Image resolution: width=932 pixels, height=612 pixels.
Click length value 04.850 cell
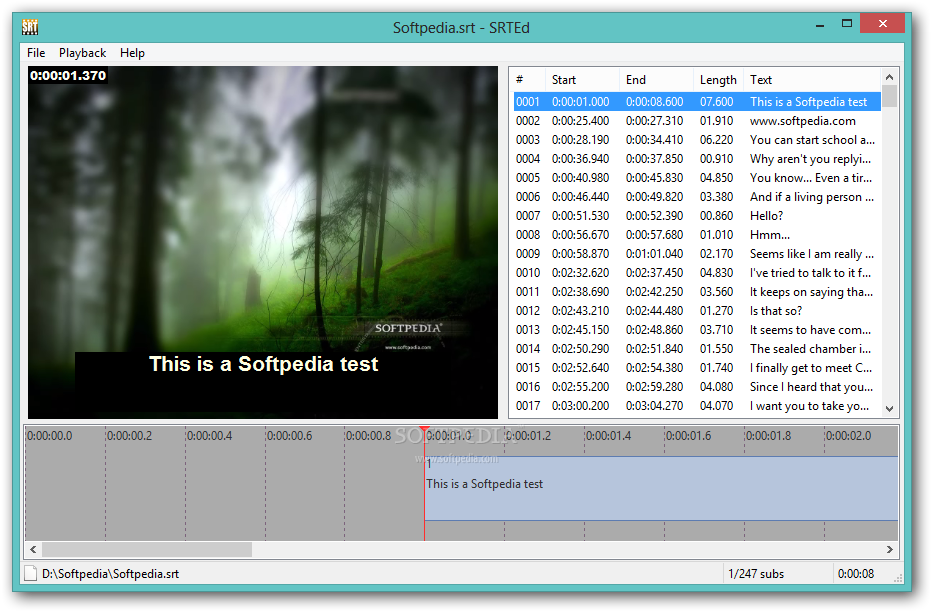click(716, 178)
